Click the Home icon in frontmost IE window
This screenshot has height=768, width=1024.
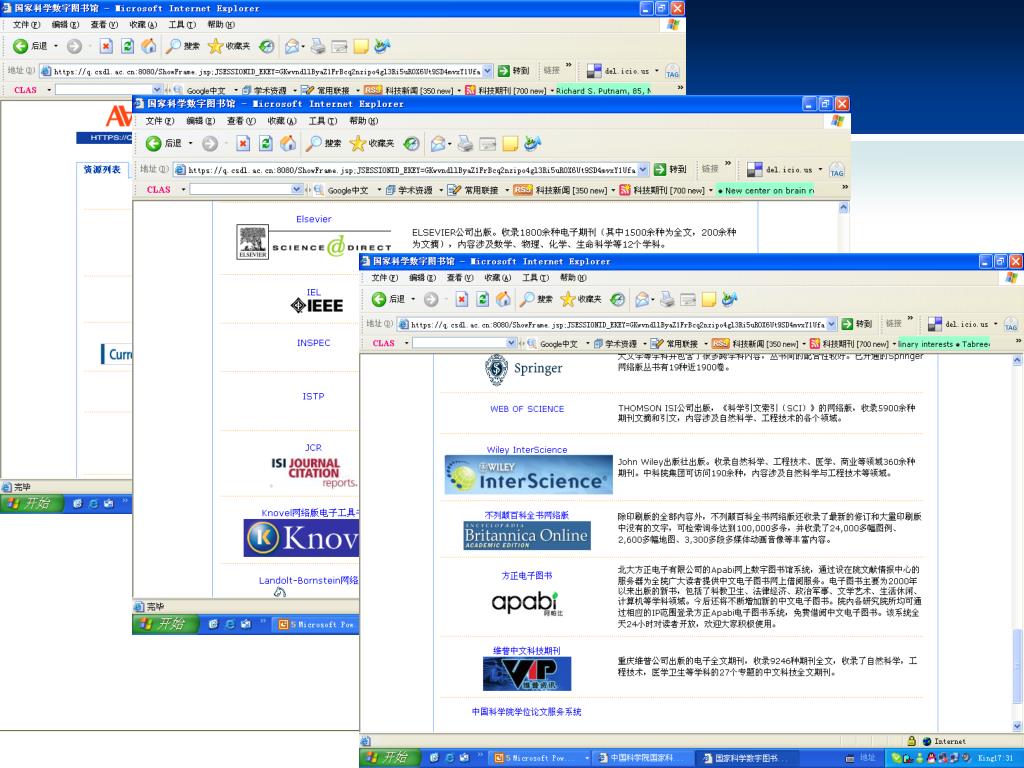(x=503, y=299)
